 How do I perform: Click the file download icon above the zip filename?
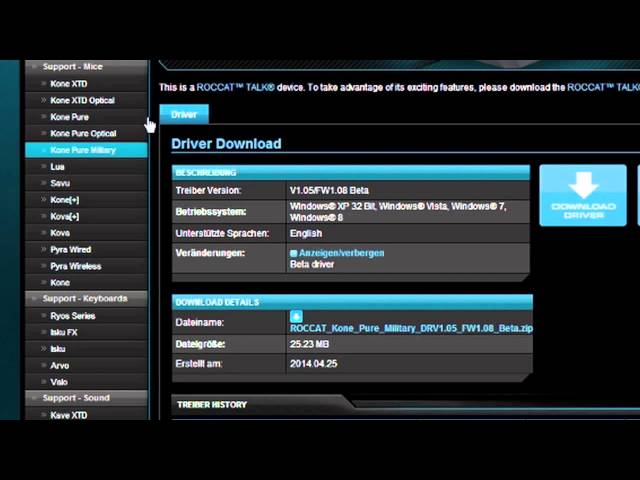pyautogui.click(x=296, y=316)
